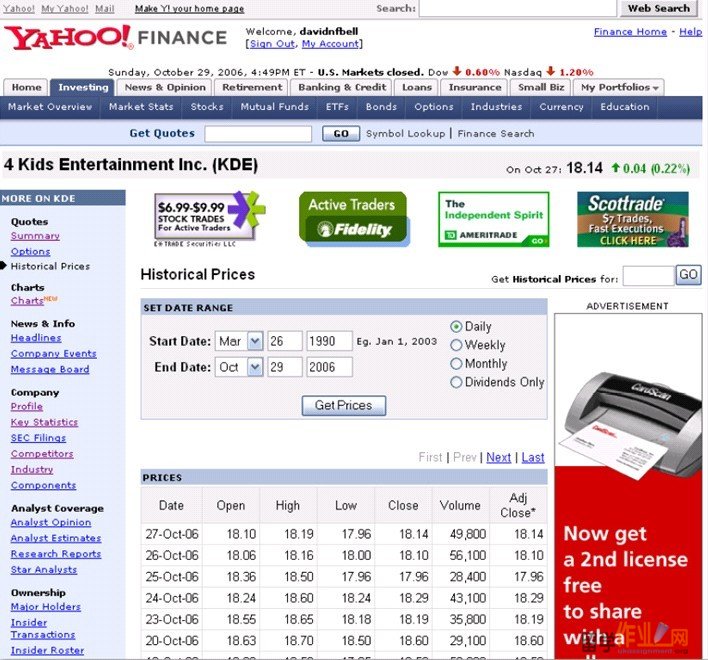Select the Monthly radio button

coord(456,364)
